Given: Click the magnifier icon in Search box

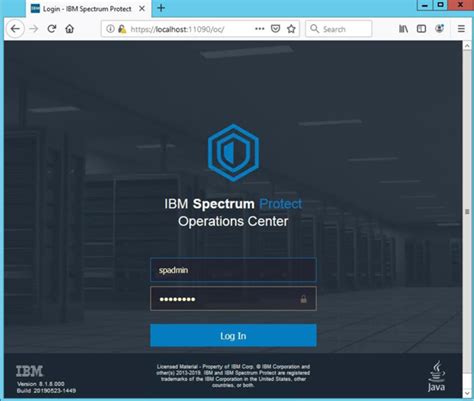Looking at the screenshot, I should [x=314, y=29].
